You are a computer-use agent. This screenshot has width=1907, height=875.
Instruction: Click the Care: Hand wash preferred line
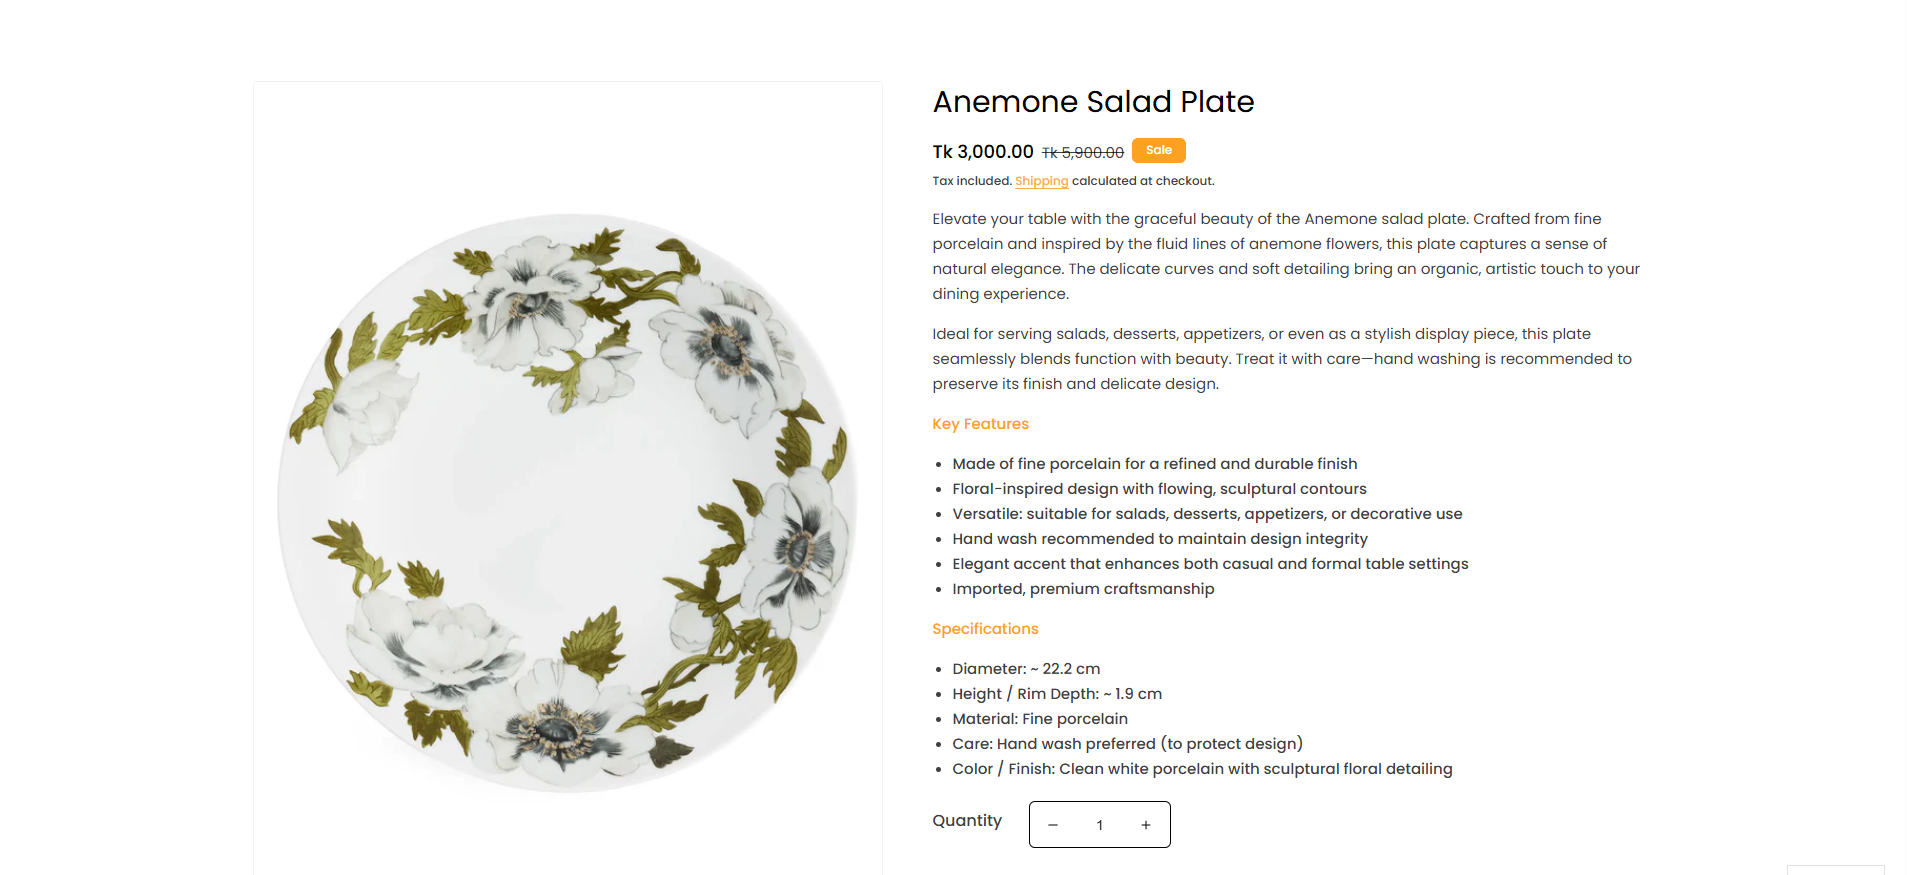click(1126, 744)
